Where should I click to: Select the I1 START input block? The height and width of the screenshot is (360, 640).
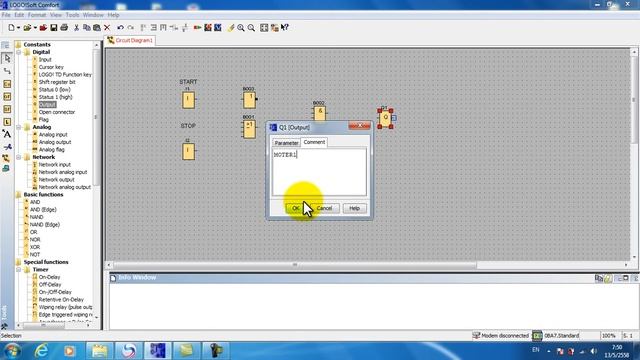pyautogui.click(x=188, y=100)
